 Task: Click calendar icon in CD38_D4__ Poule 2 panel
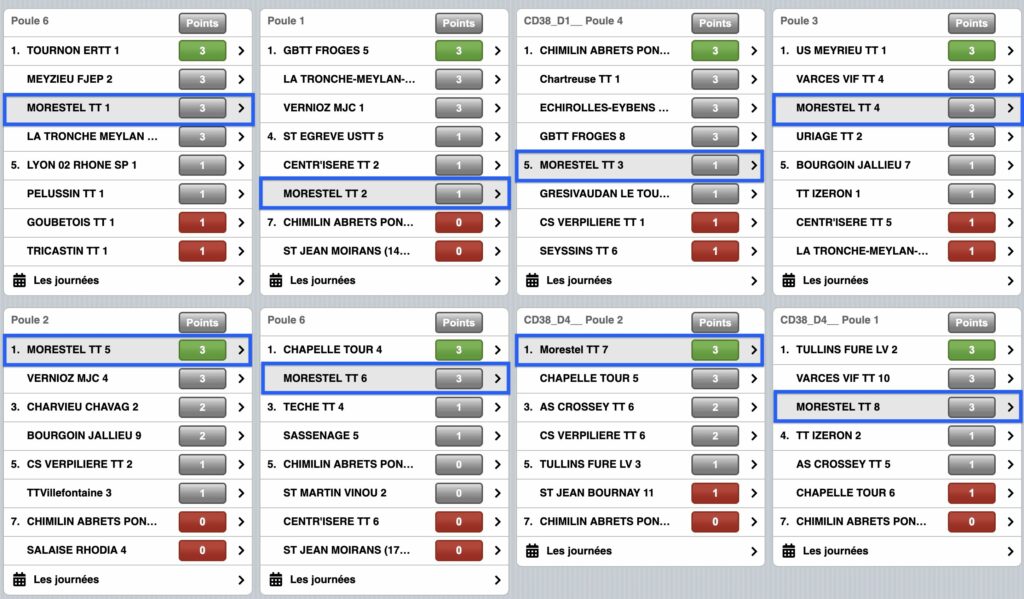(533, 550)
